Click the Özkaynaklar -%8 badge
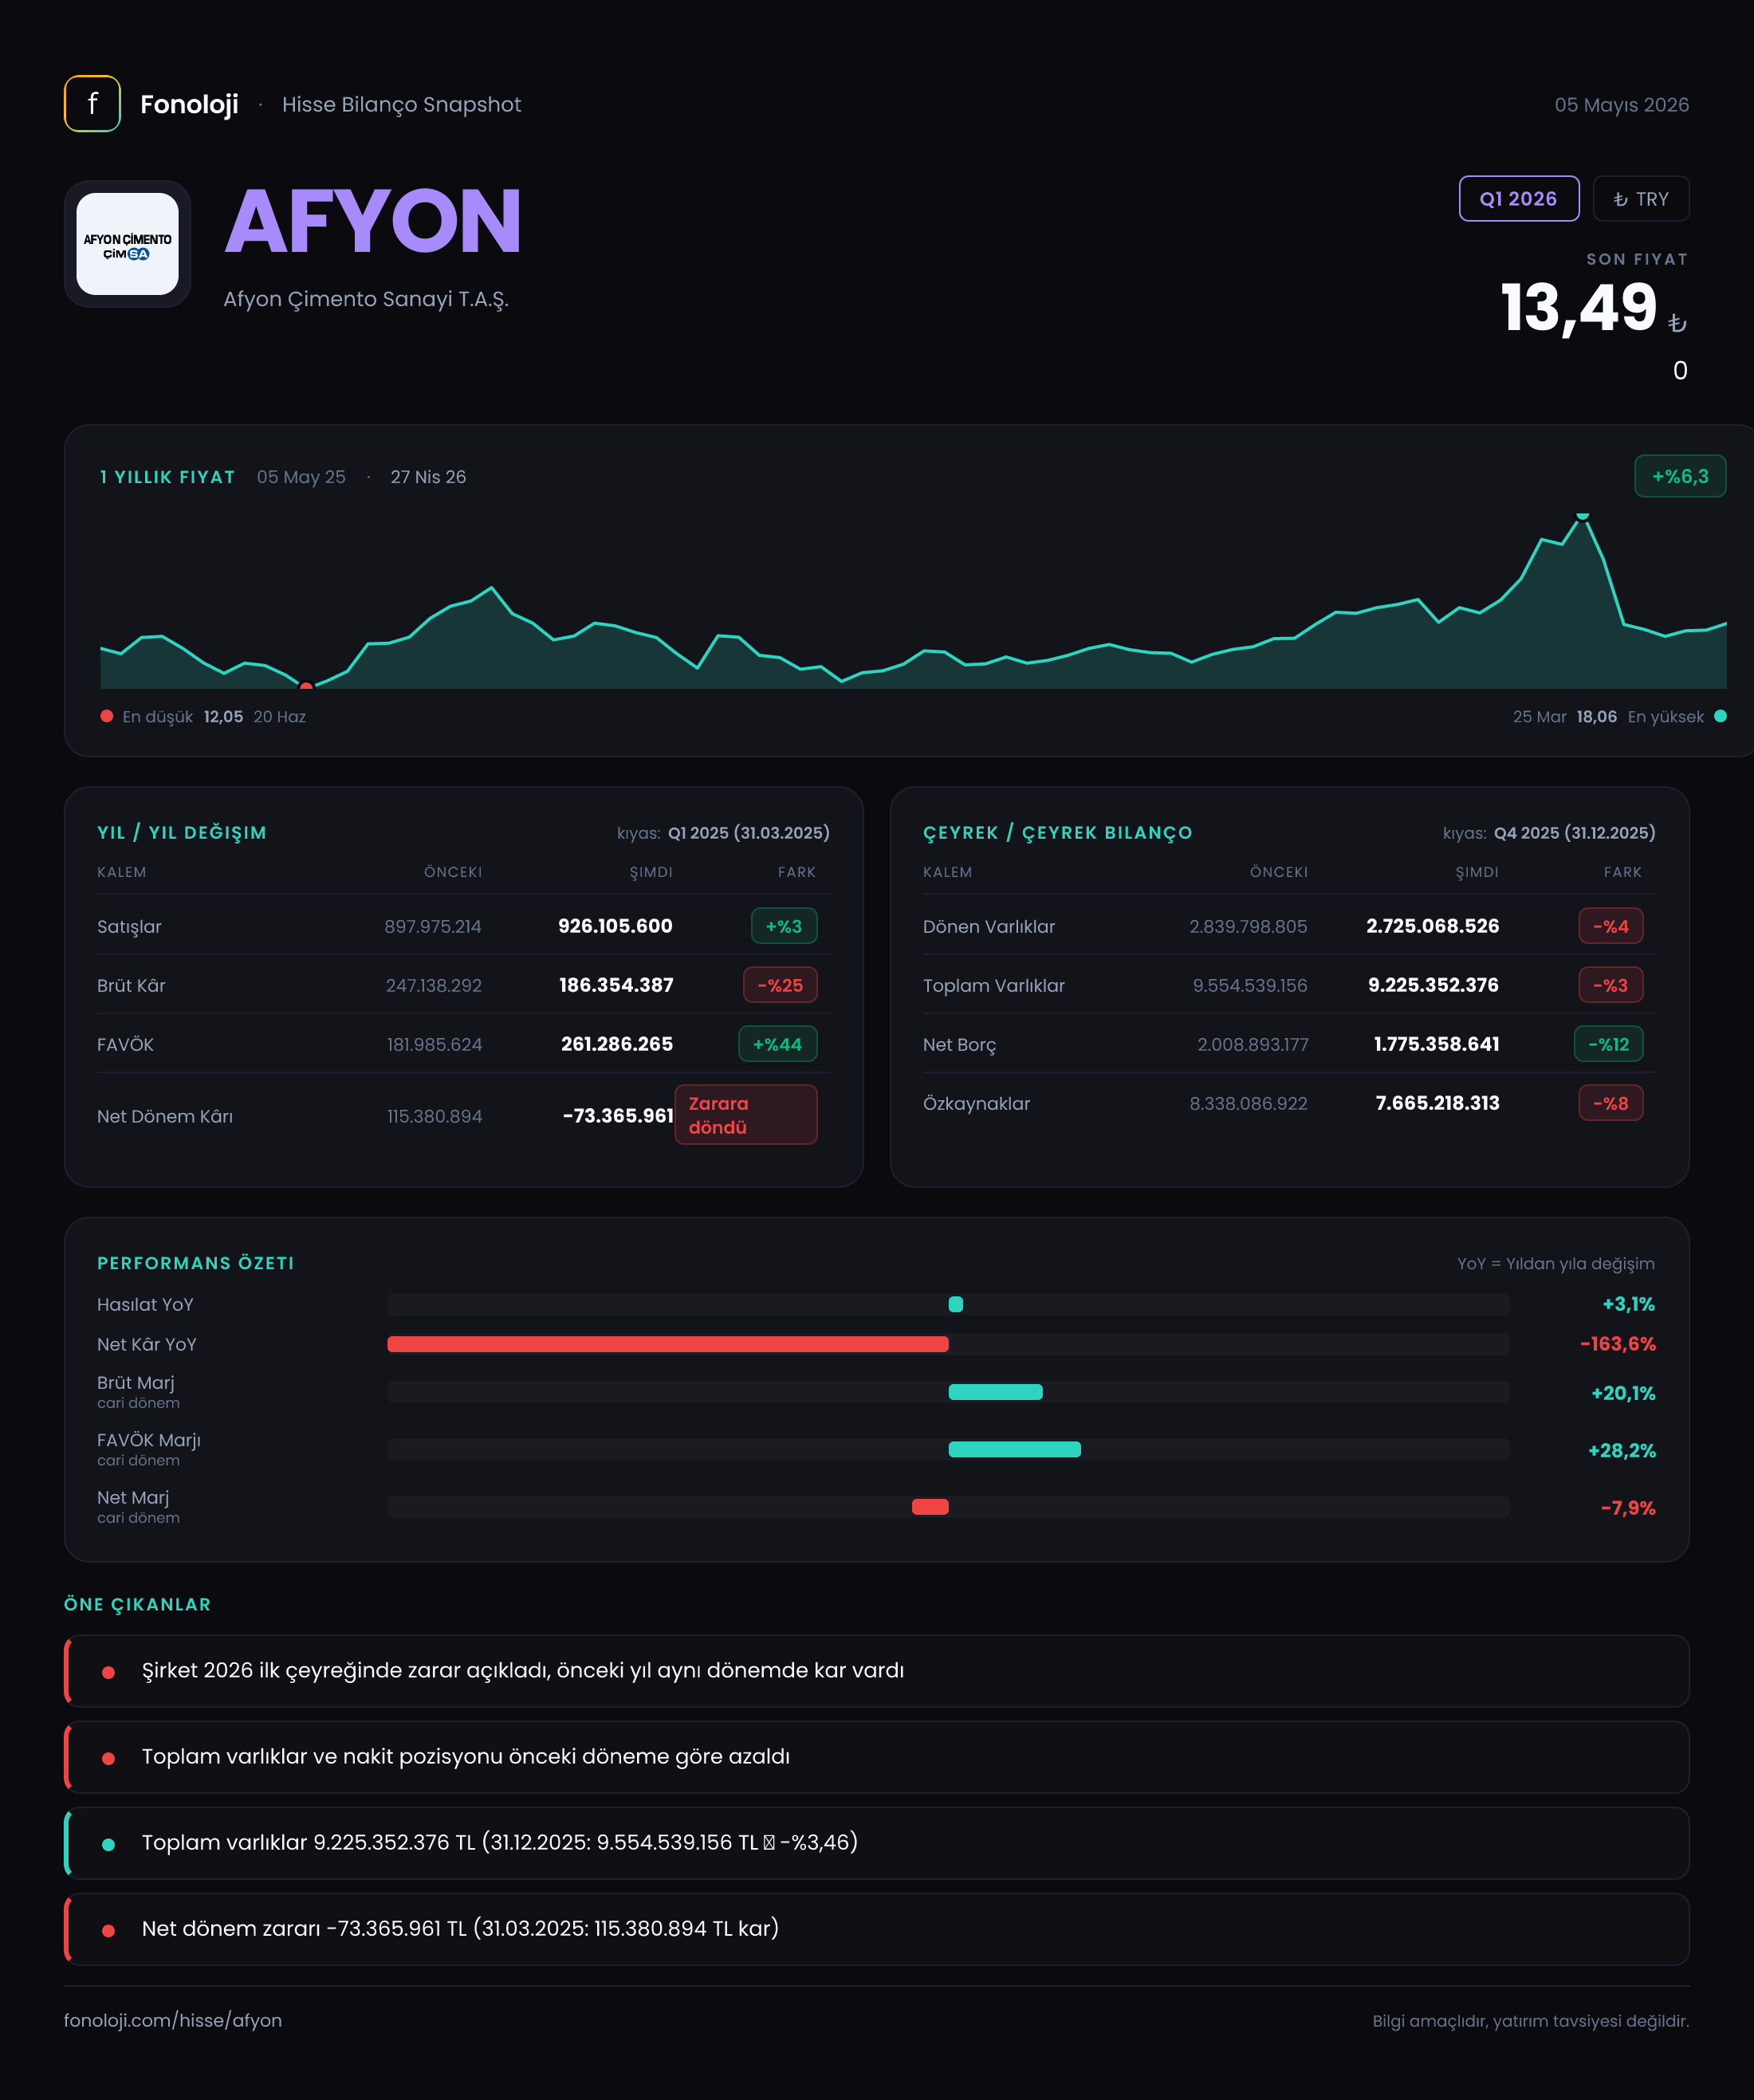The width and height of the screenshot is (1754, 2100). pos(1610,1103)
